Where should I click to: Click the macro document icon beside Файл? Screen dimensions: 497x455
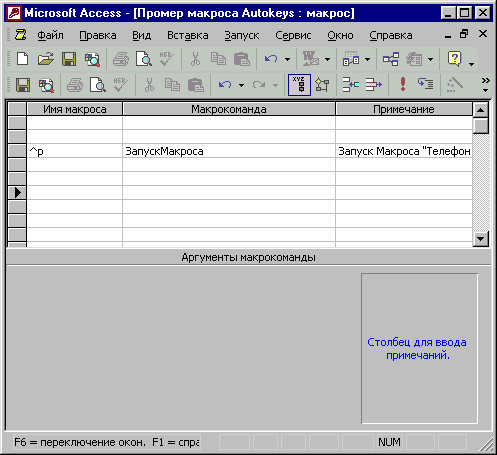pos(20,35)
